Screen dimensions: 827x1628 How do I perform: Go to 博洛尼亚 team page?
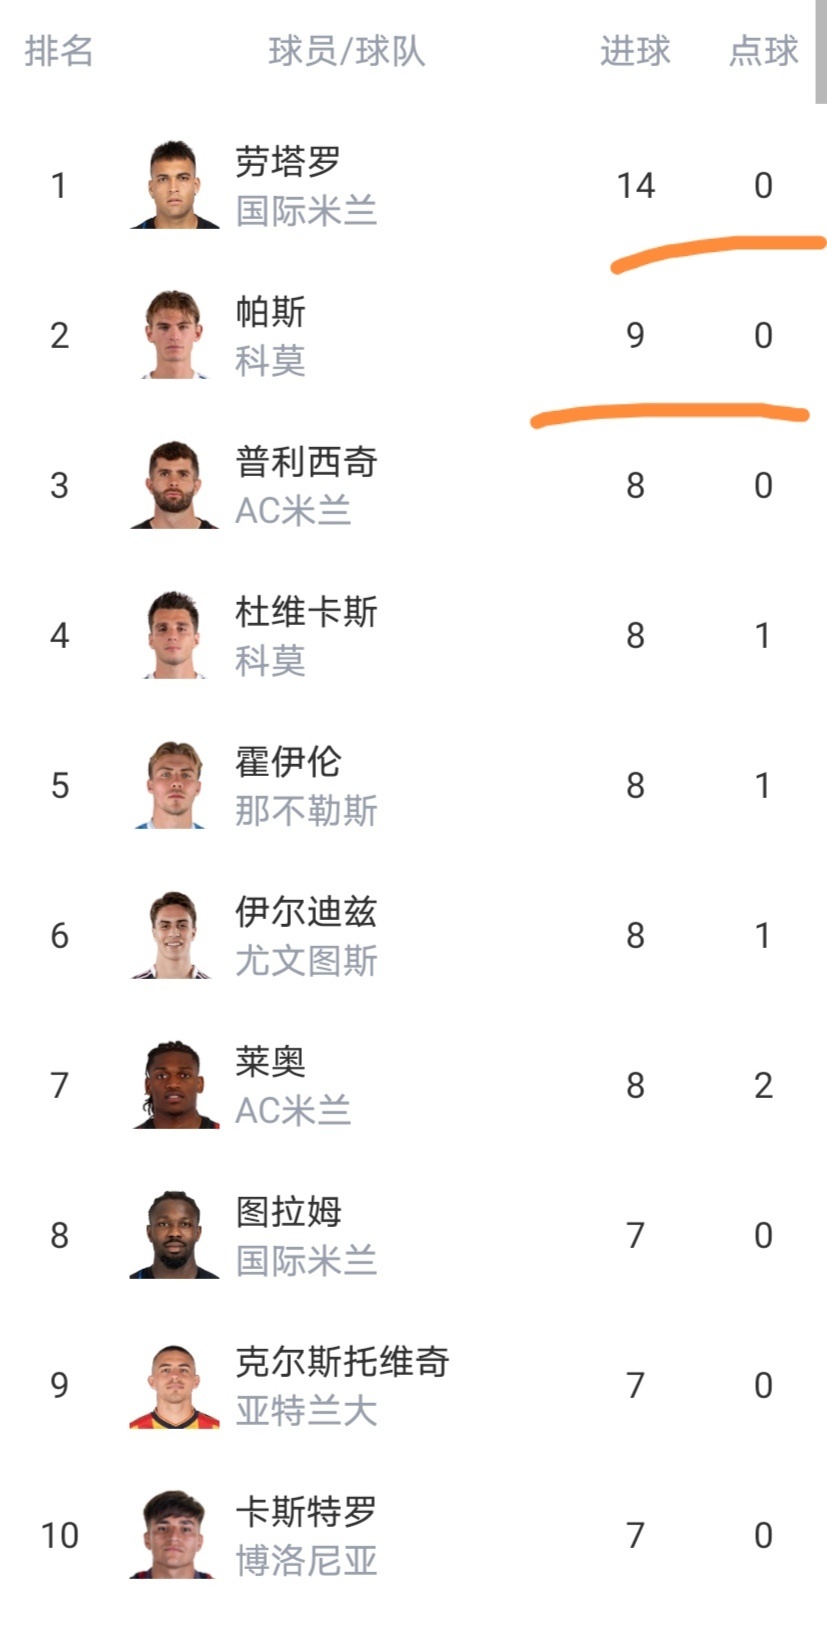coord(306,1561)
